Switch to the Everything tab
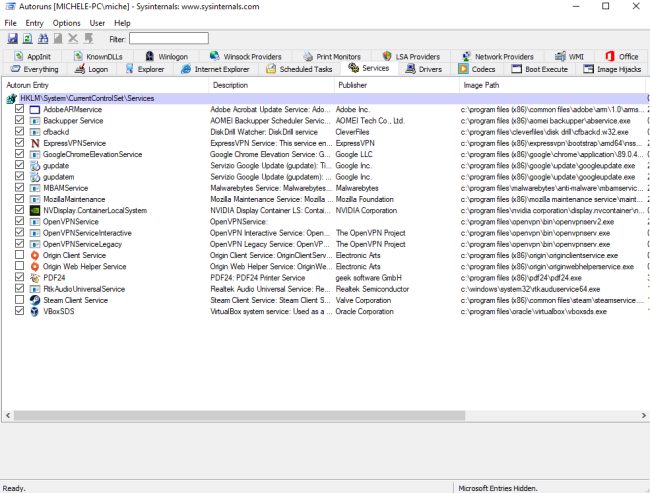Viewport: 650px width, 493px height. (35, 69)
